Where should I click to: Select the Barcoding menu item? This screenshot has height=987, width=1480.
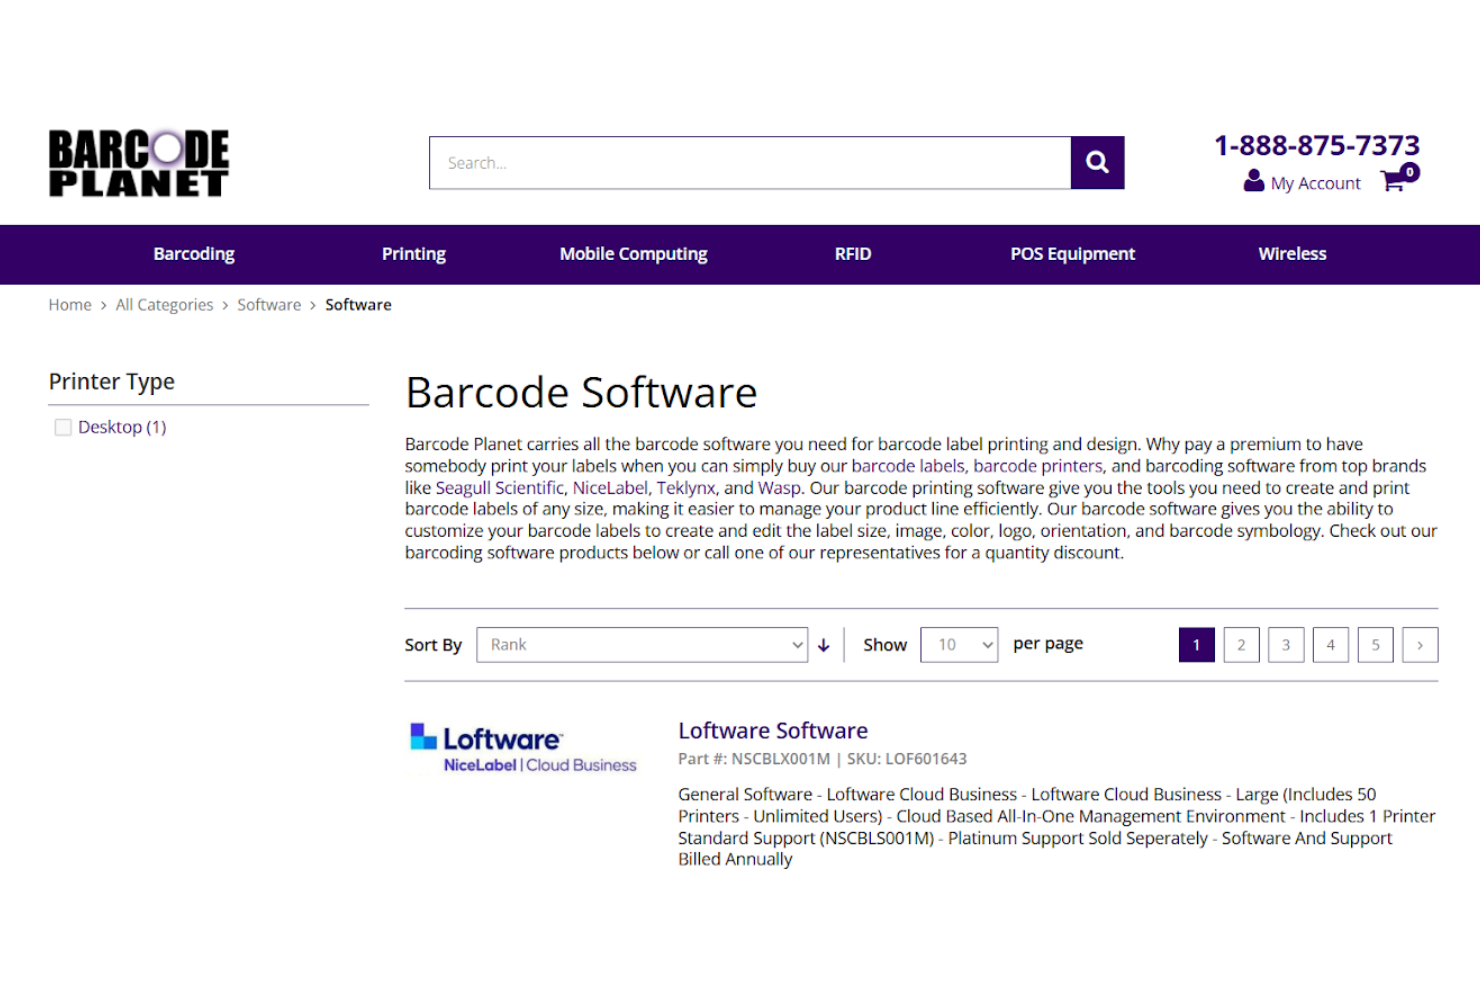[x=193, y=253]
